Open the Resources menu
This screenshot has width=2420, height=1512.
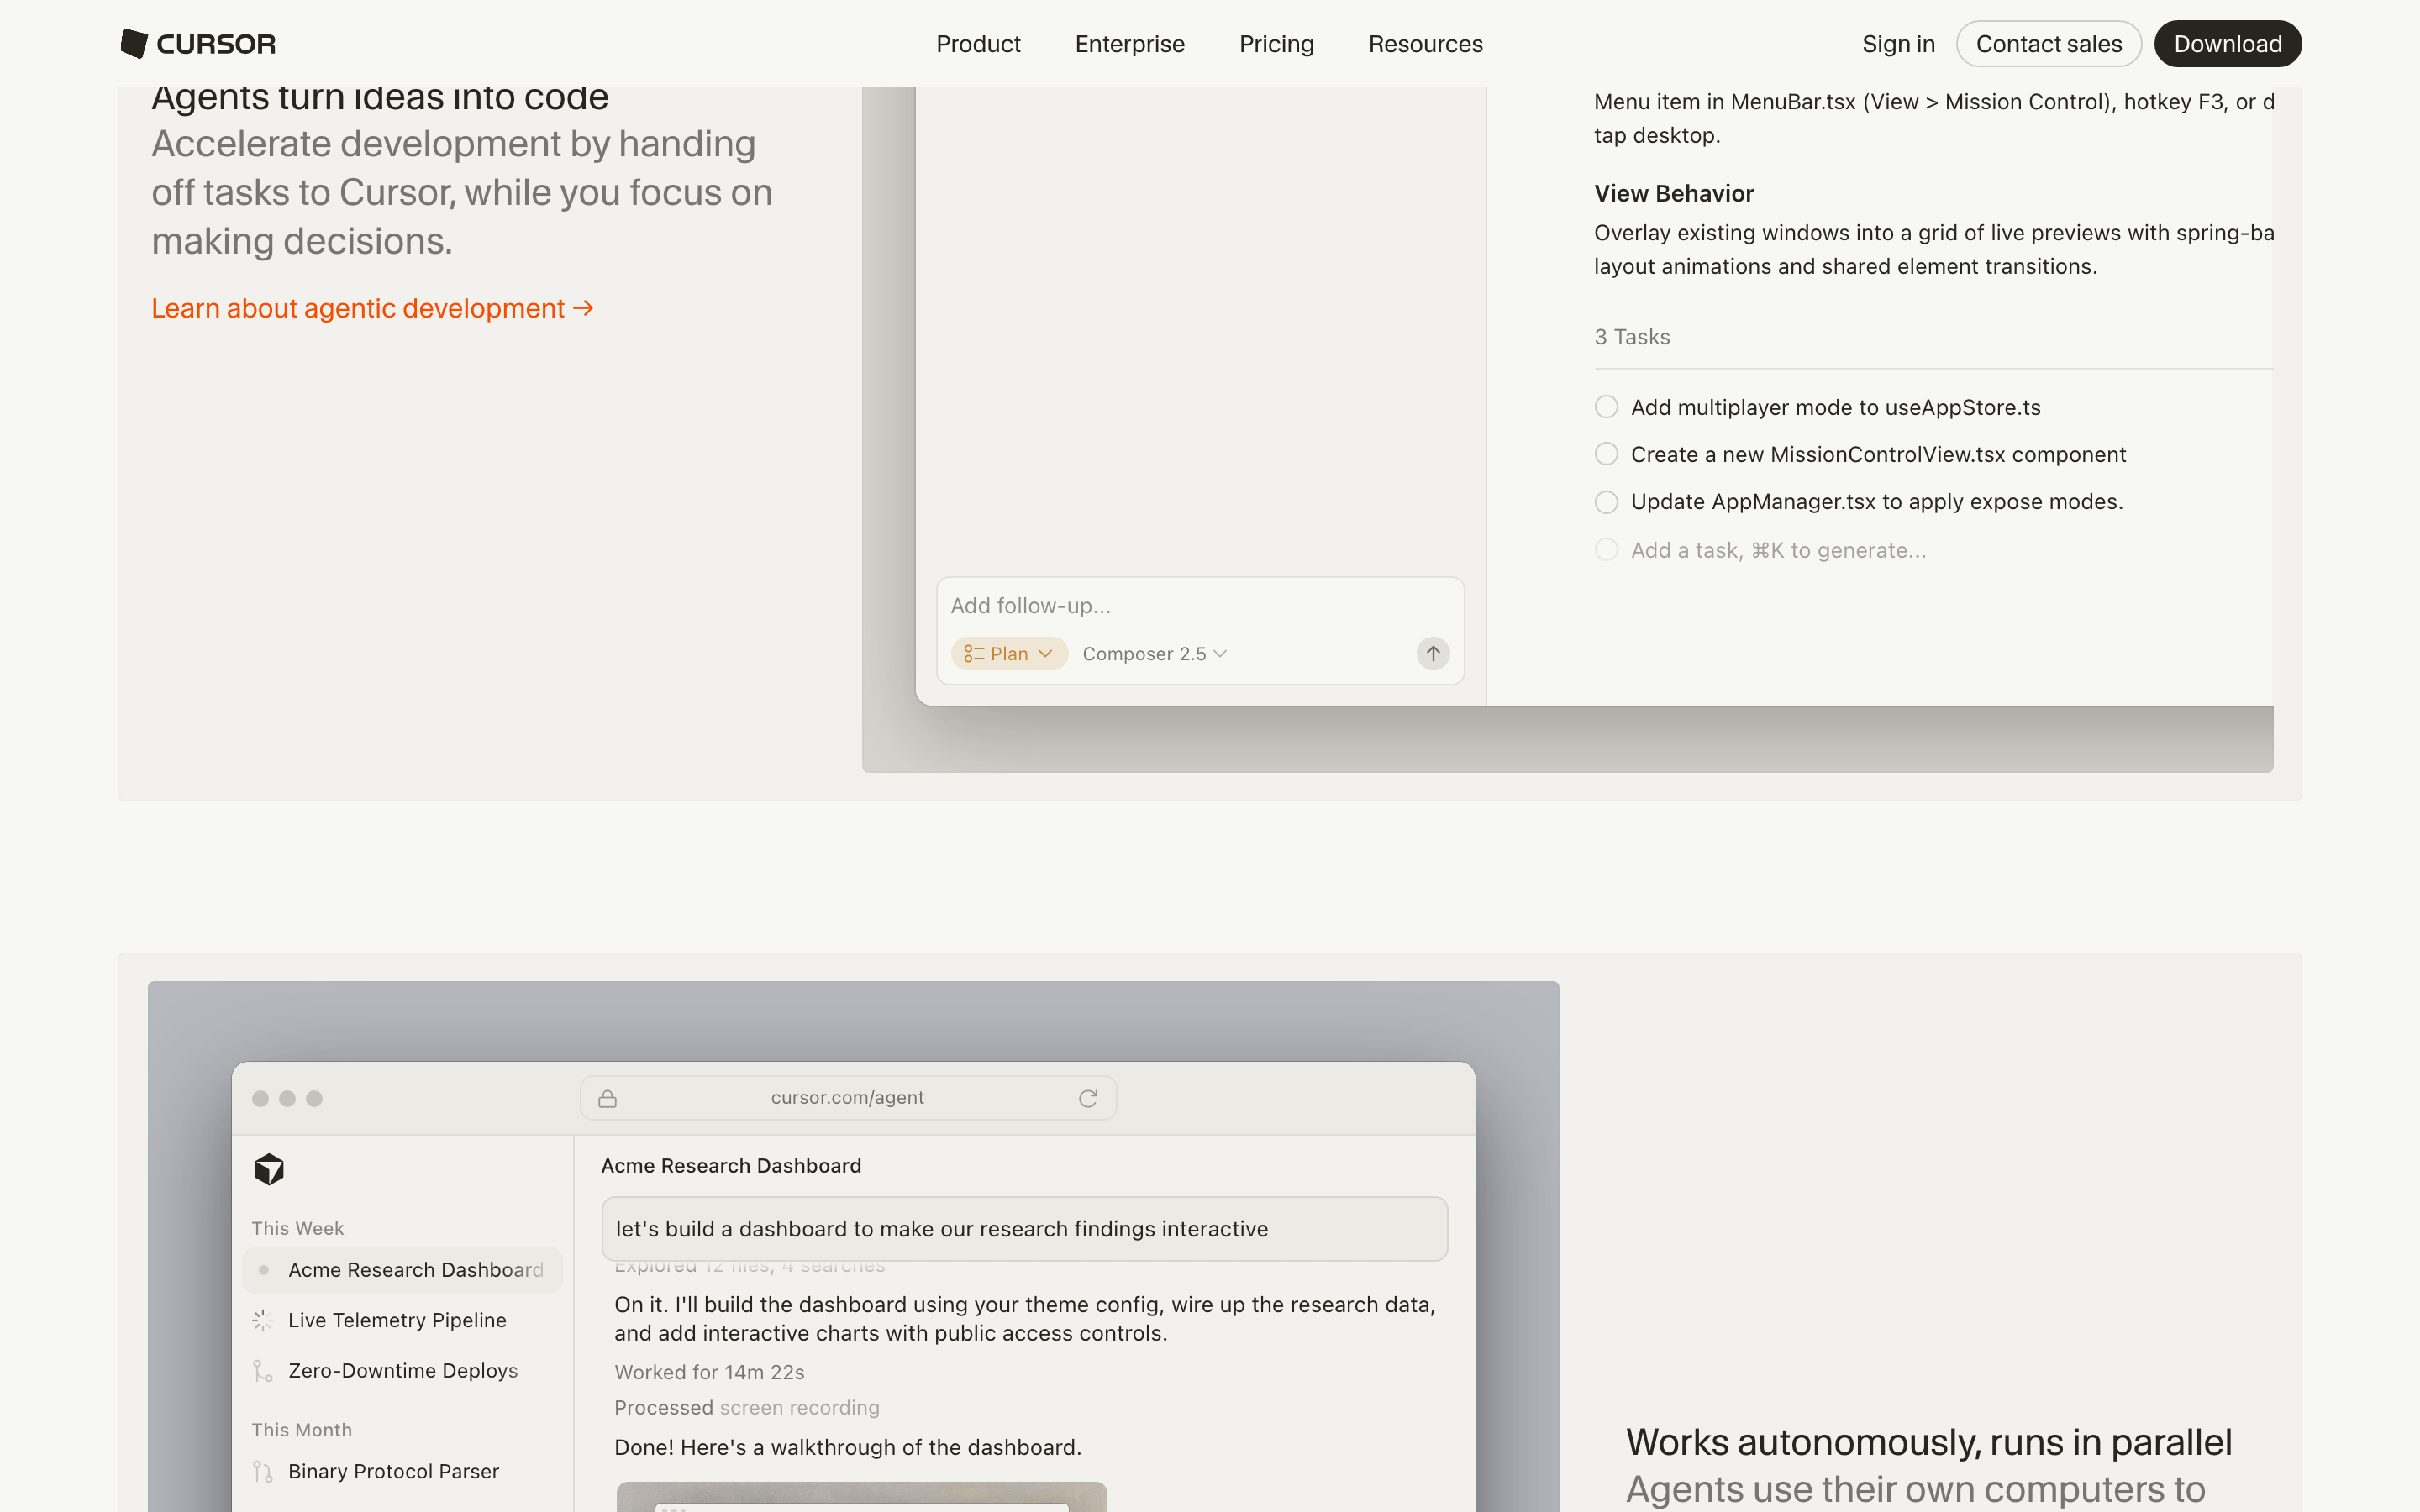click(1425, 44)
